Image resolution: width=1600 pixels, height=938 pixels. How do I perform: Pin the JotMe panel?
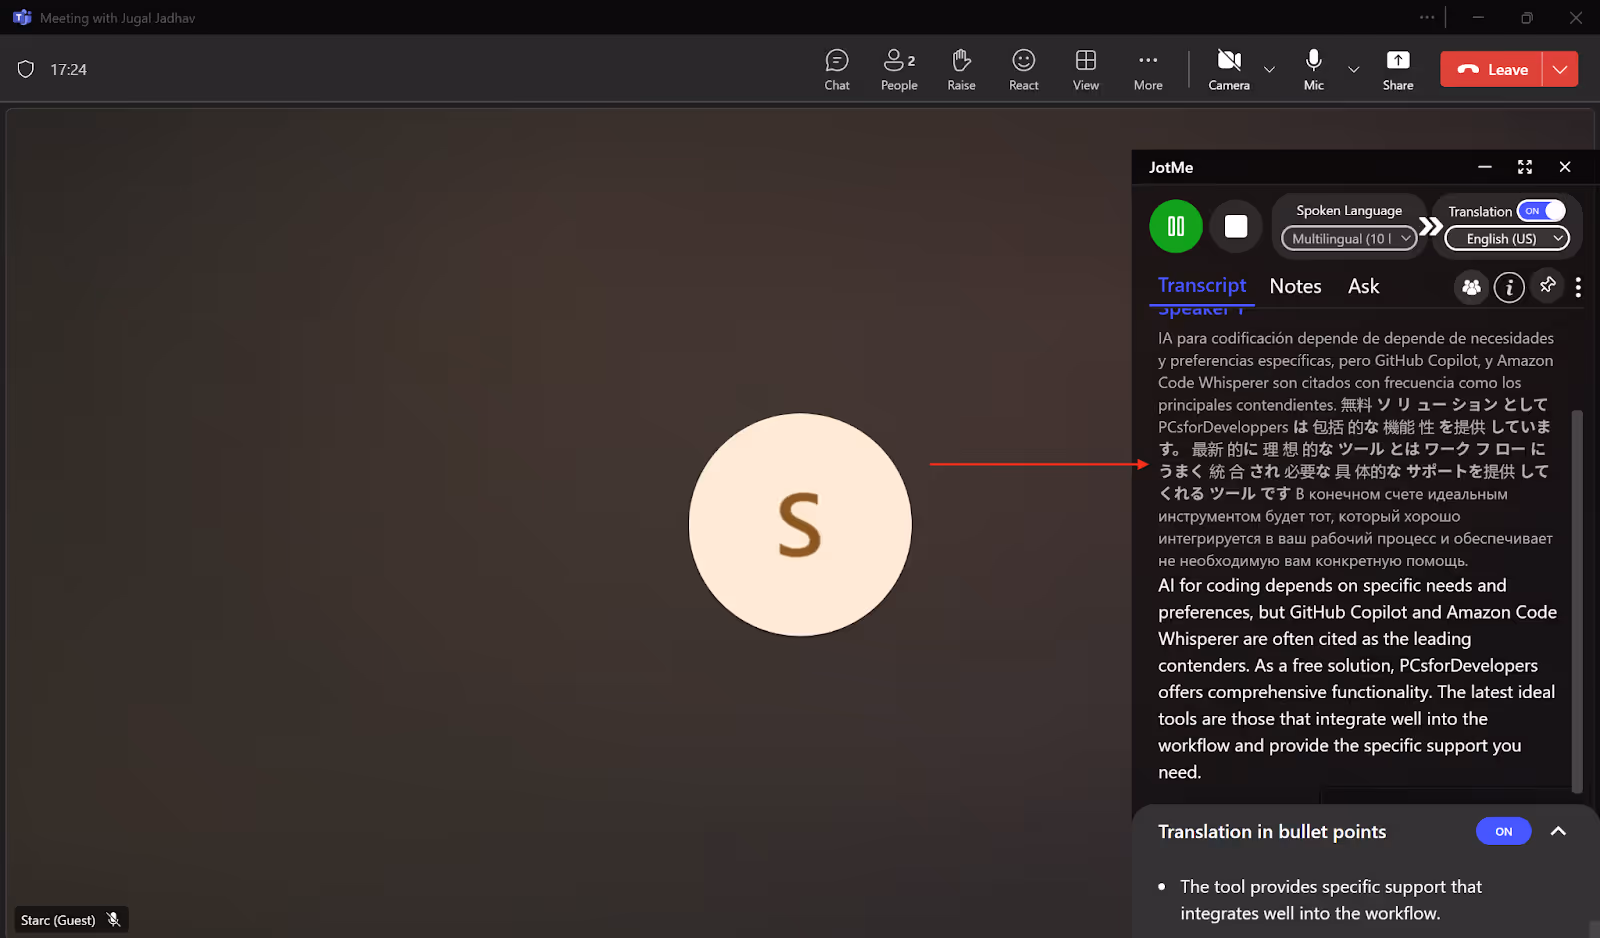point(1548,286)
